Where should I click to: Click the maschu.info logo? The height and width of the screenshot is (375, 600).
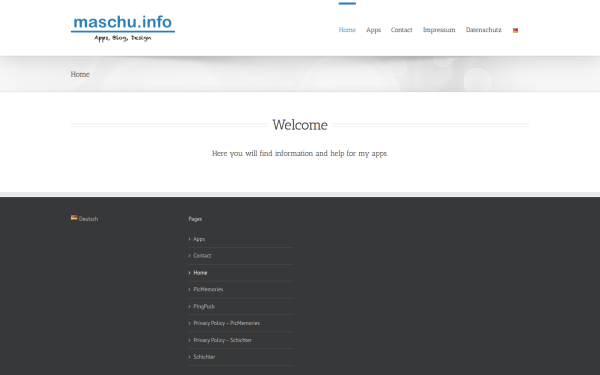[x=123, y=28]
